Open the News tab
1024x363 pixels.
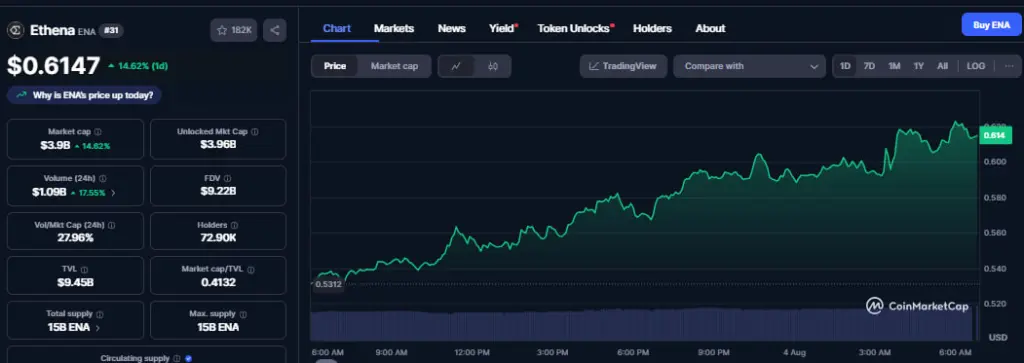[x=451, y=28]
